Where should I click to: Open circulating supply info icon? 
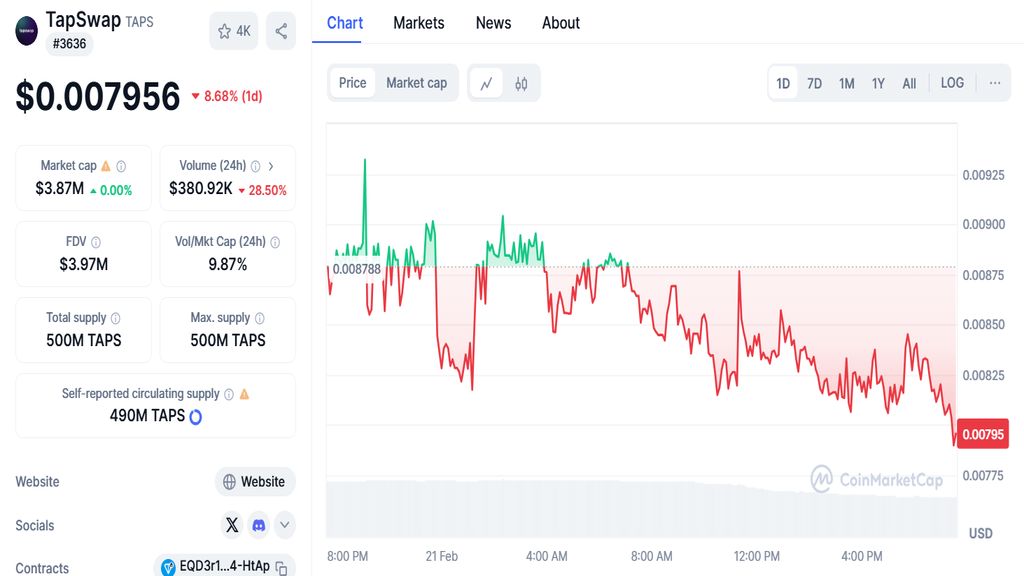[x=229, y=394]
